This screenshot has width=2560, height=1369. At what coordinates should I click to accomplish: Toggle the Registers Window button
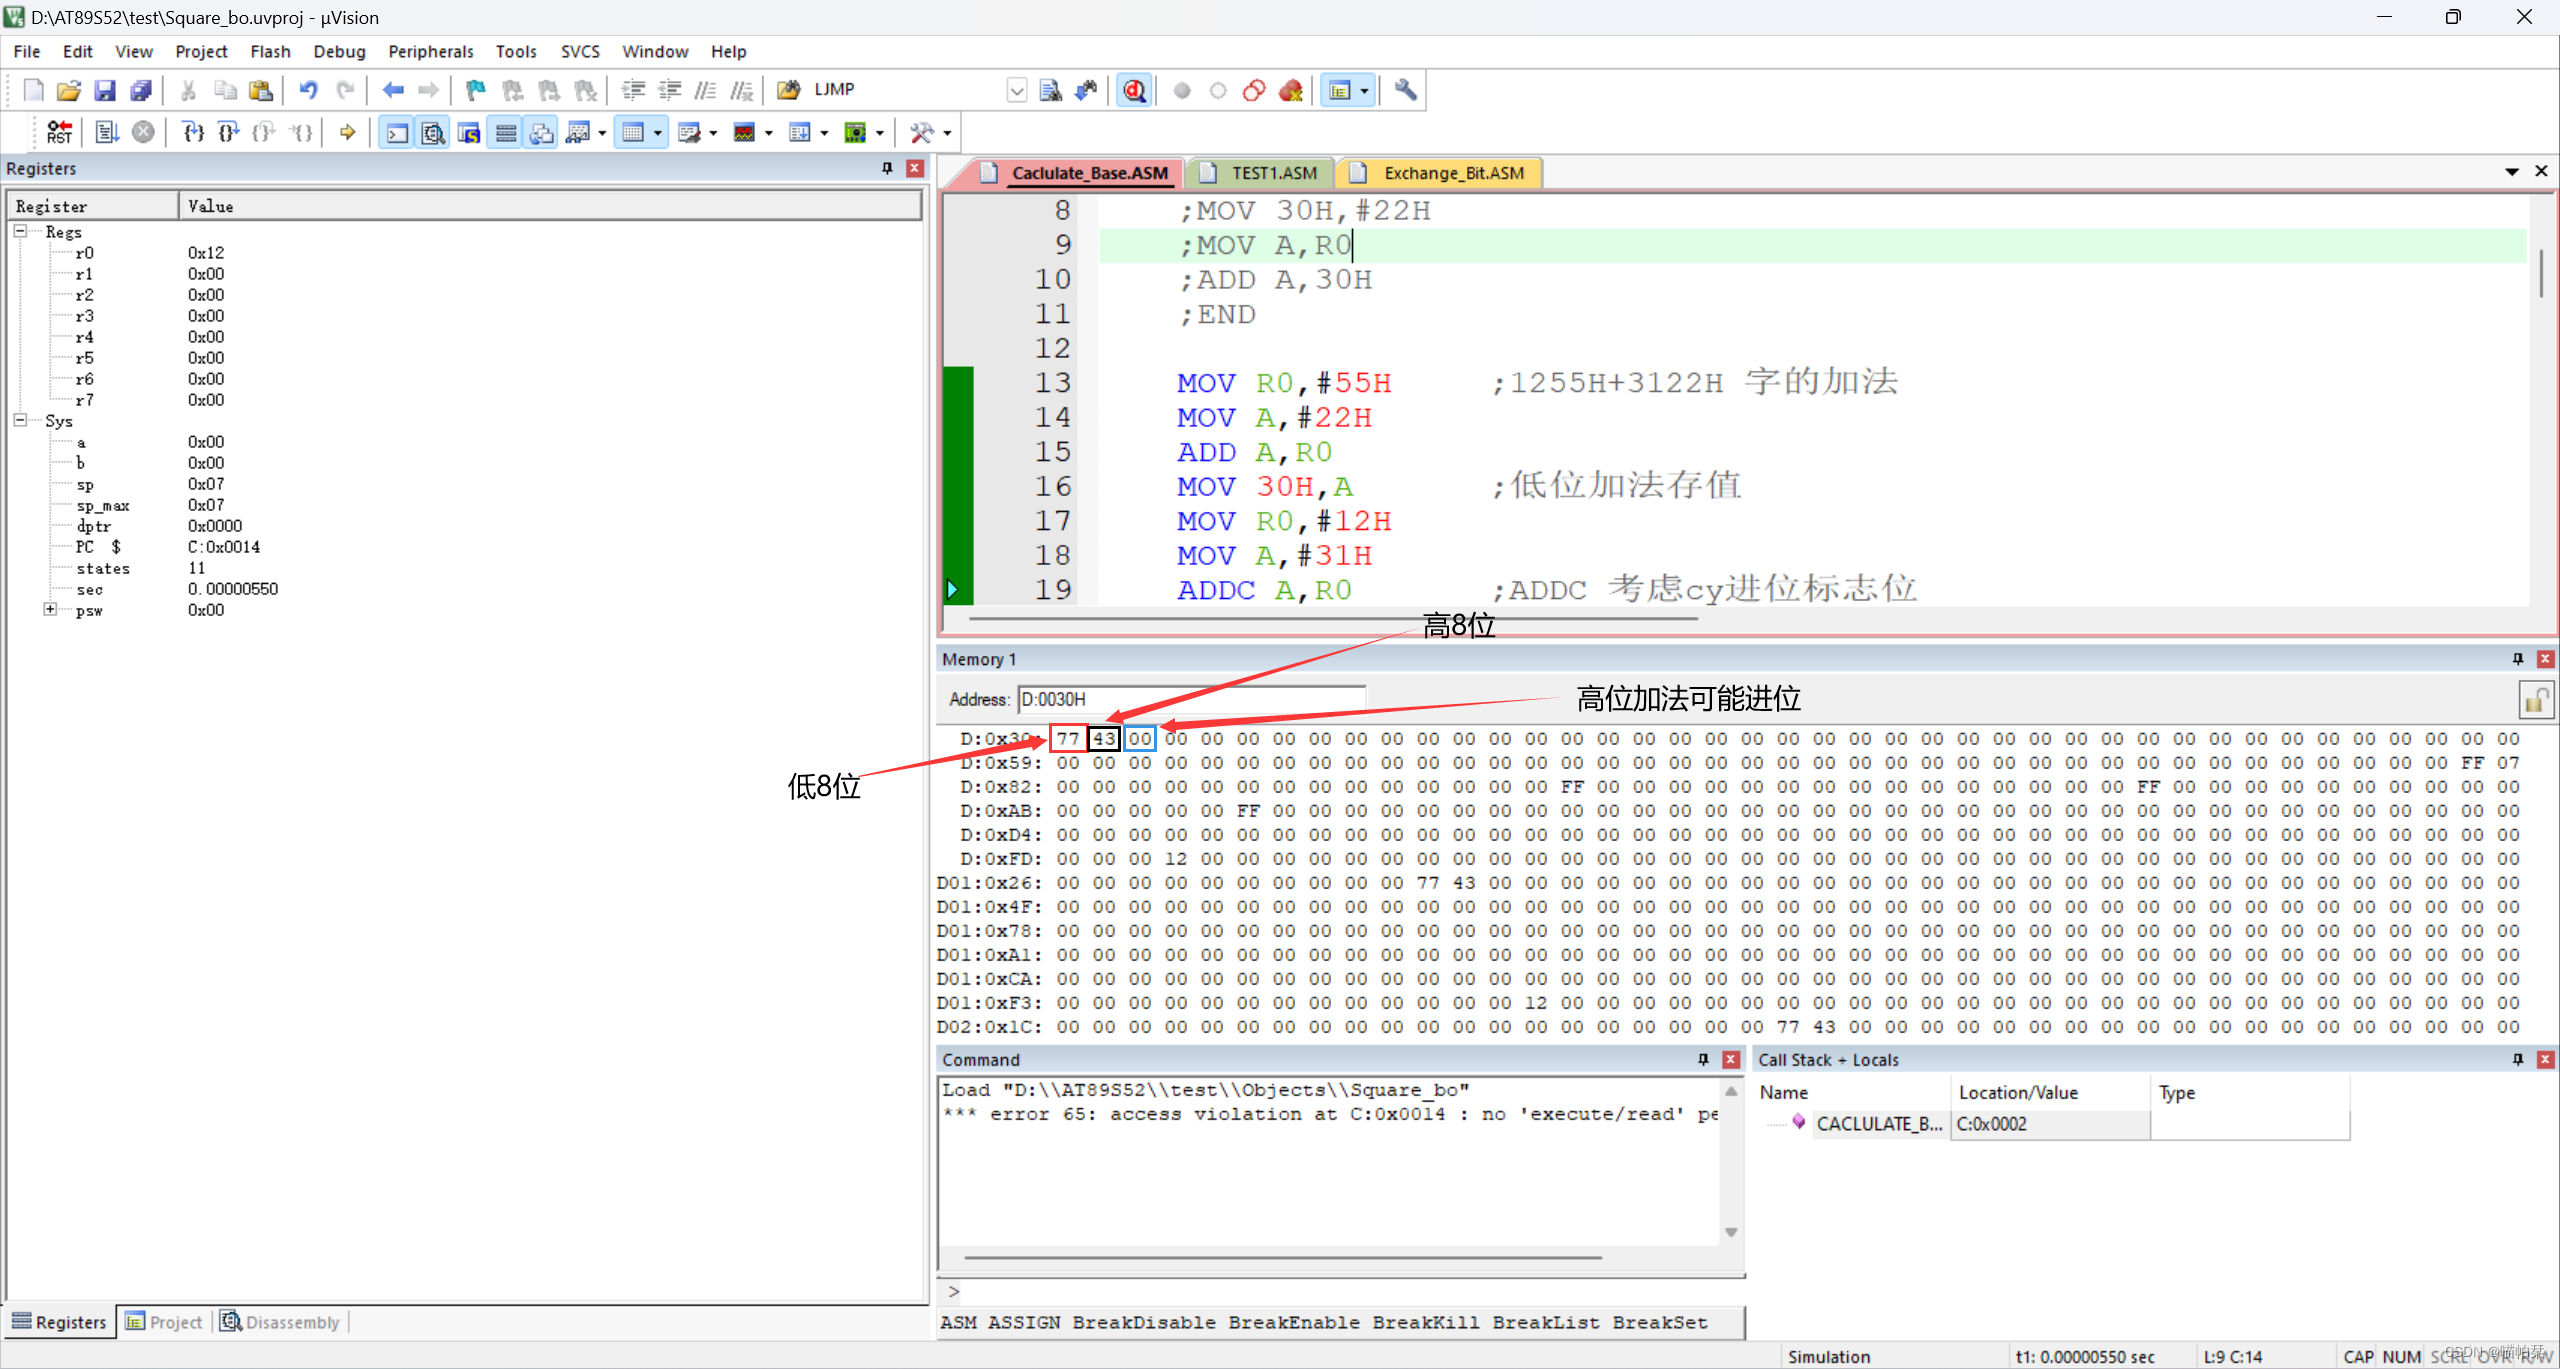(x=506, y=132)
